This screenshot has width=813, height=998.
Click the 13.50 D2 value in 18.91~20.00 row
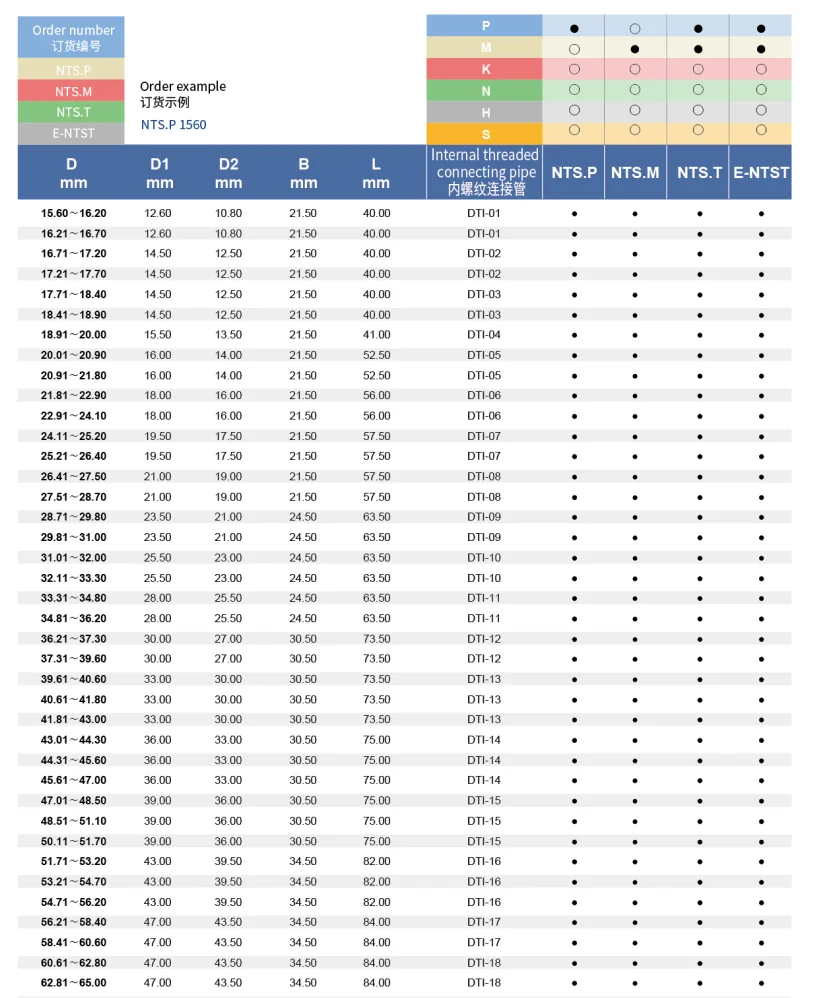click(x=228, y=335)
